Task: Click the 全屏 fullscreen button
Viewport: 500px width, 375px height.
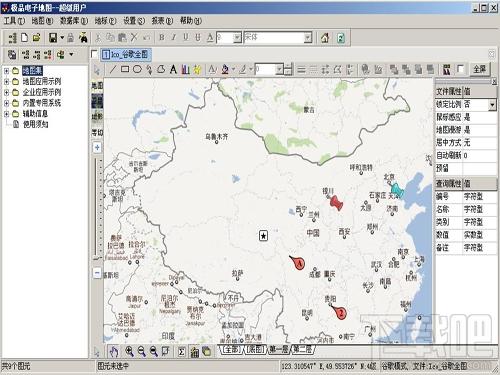Action: 479,69
